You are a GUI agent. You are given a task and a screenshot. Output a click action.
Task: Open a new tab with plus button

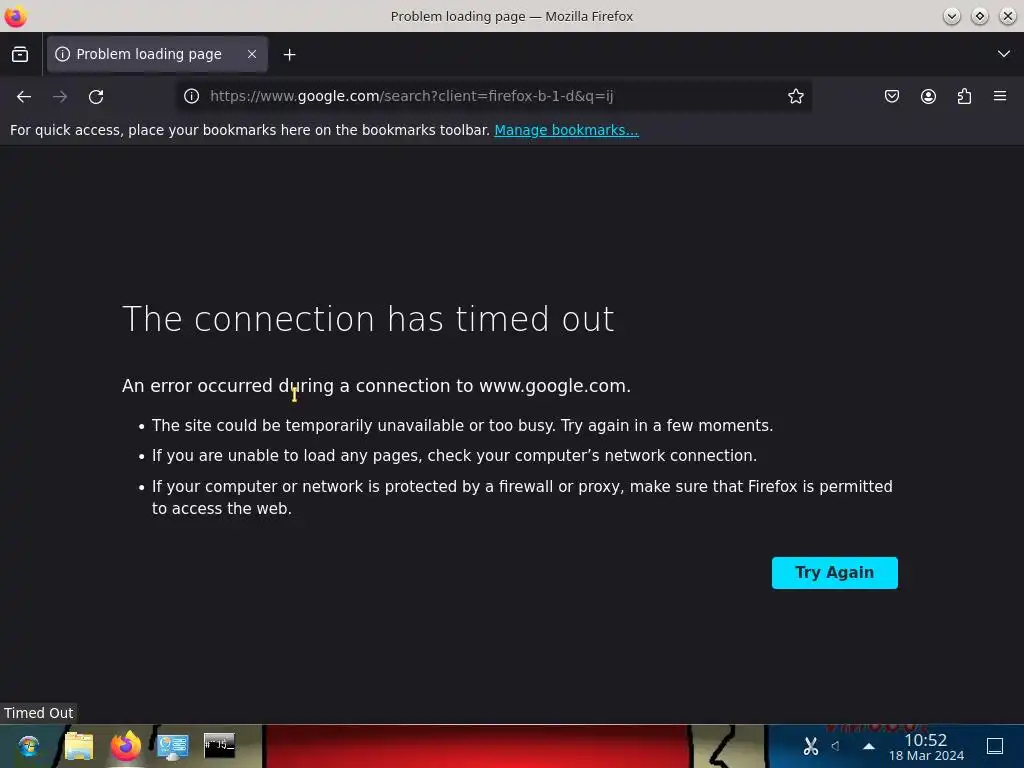289,55
